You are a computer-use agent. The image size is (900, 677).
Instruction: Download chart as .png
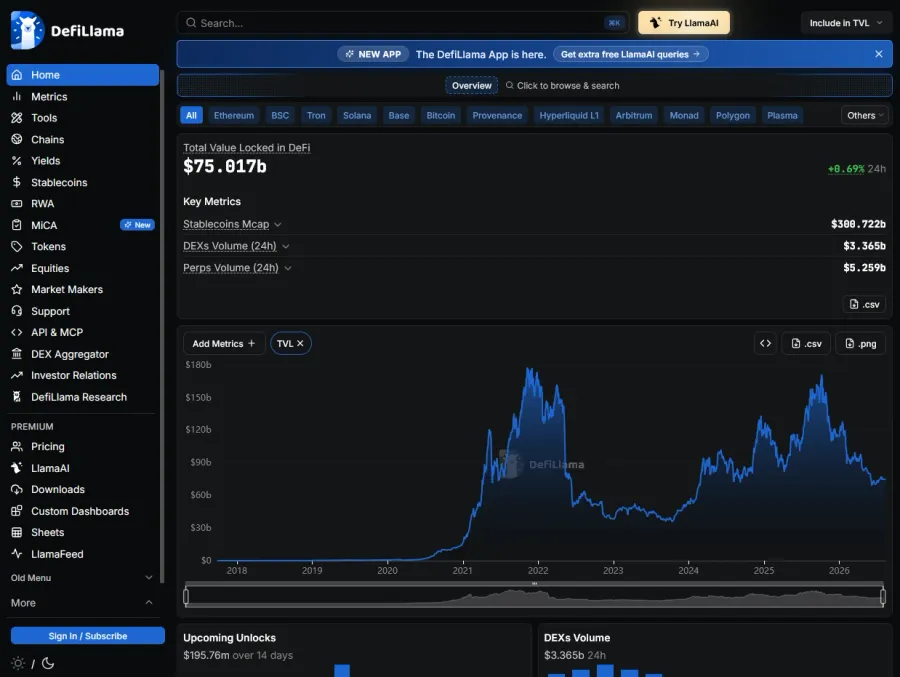(860, 343)
